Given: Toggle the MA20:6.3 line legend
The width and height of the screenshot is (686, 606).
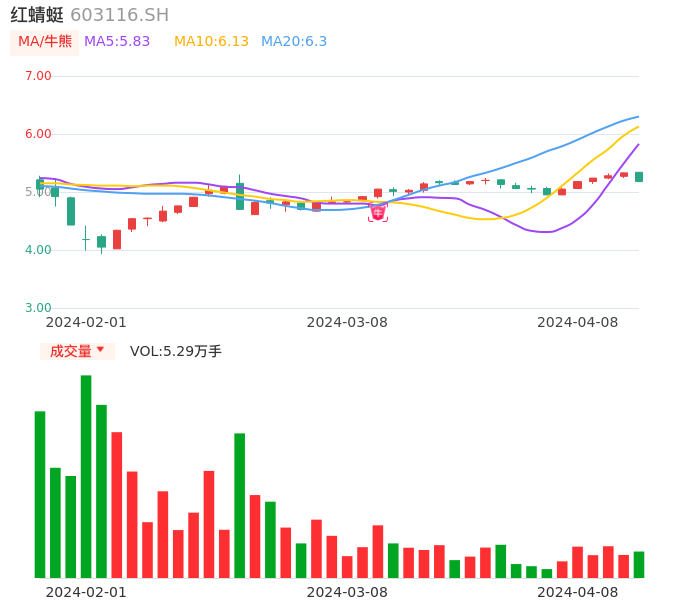Looking at the screenshot, I should coord(294,42).
